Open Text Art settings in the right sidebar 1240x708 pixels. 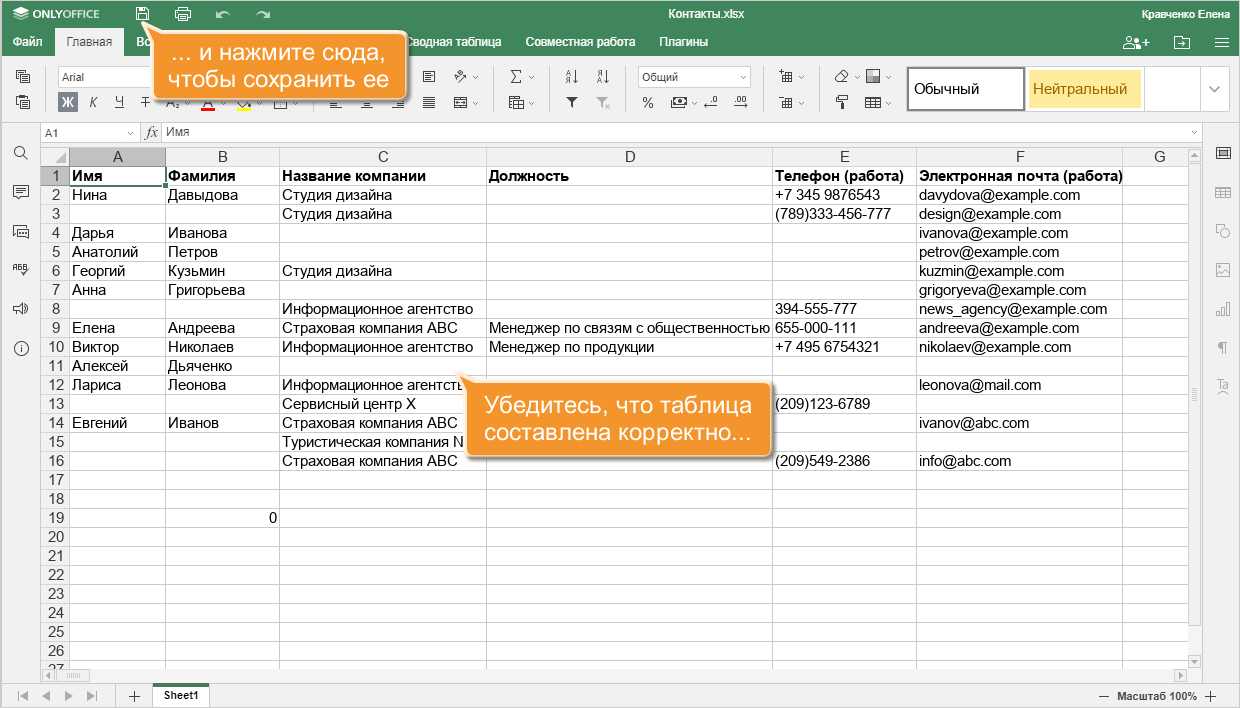tap(1222, 385)
